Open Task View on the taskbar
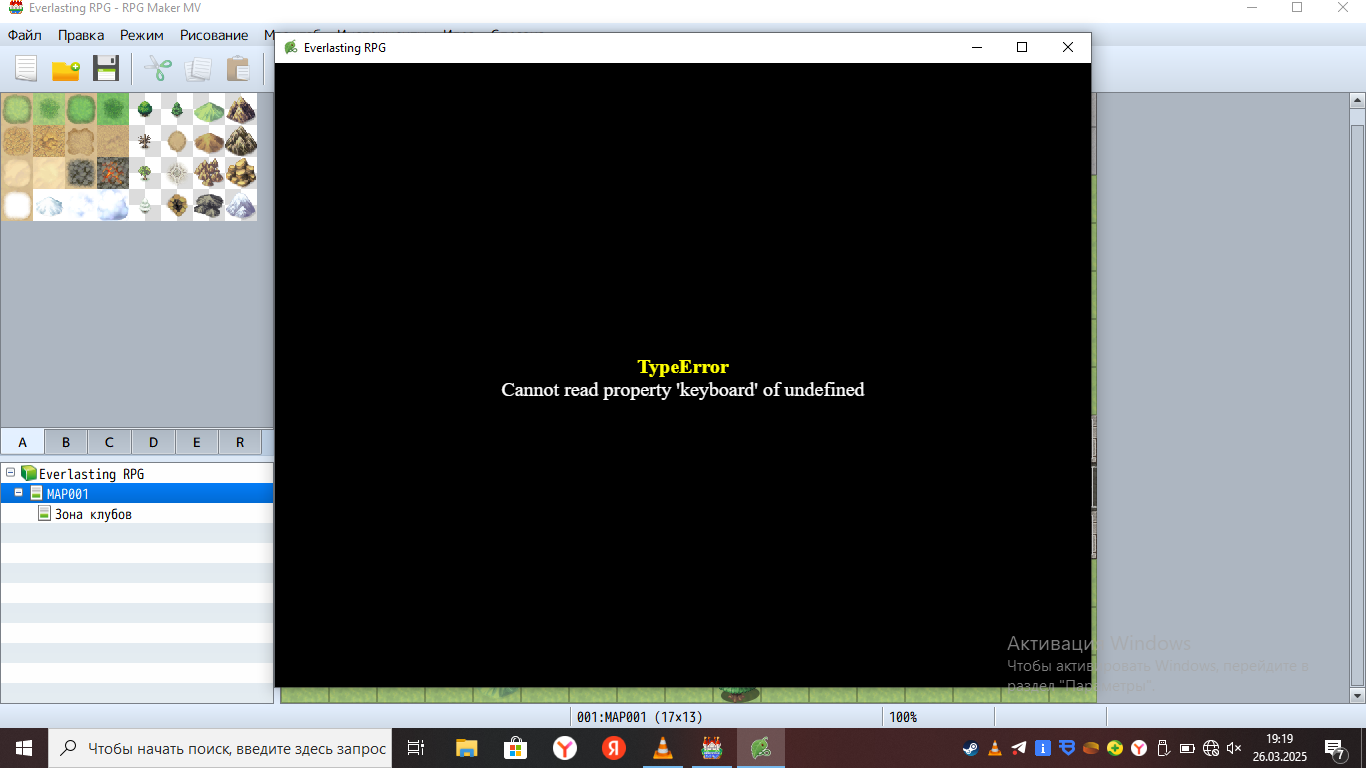The width and height of the screenshot is (1366, 768). (417, 748)
